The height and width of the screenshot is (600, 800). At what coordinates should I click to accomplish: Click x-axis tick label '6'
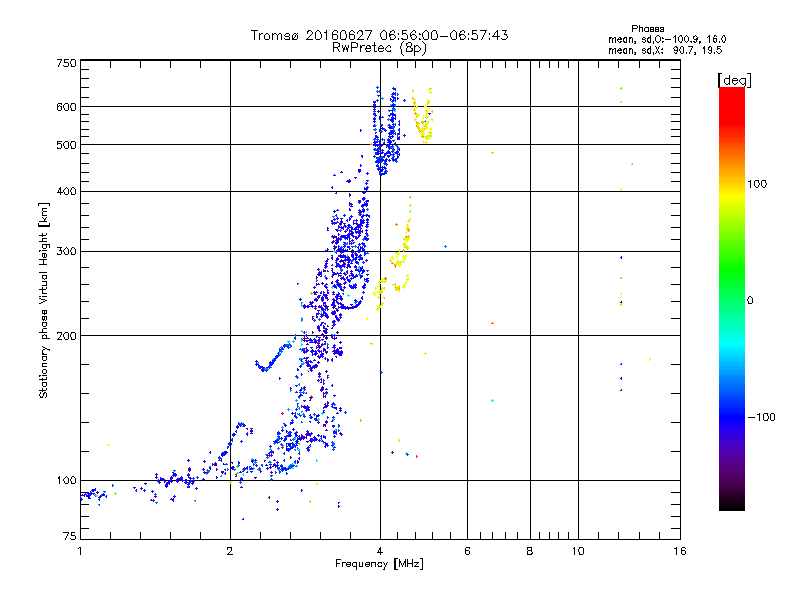click(x=467, y=551)
